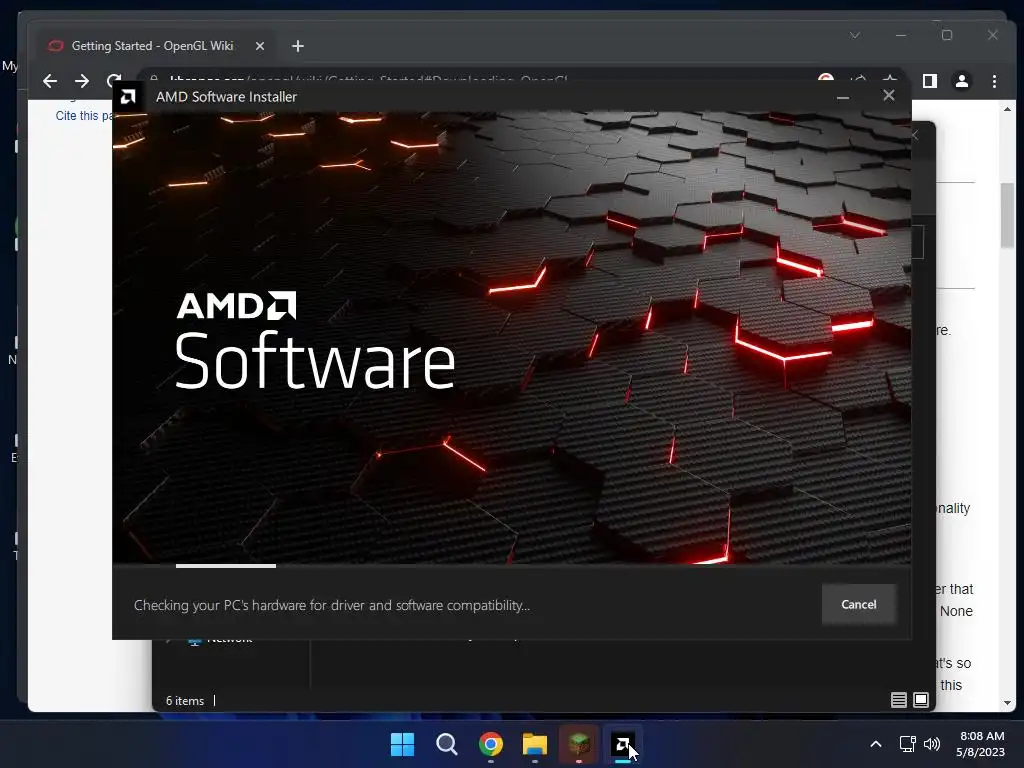1024x768 pixels.
Task: Switch File Explorer to details view
Action: pos(899,700)
